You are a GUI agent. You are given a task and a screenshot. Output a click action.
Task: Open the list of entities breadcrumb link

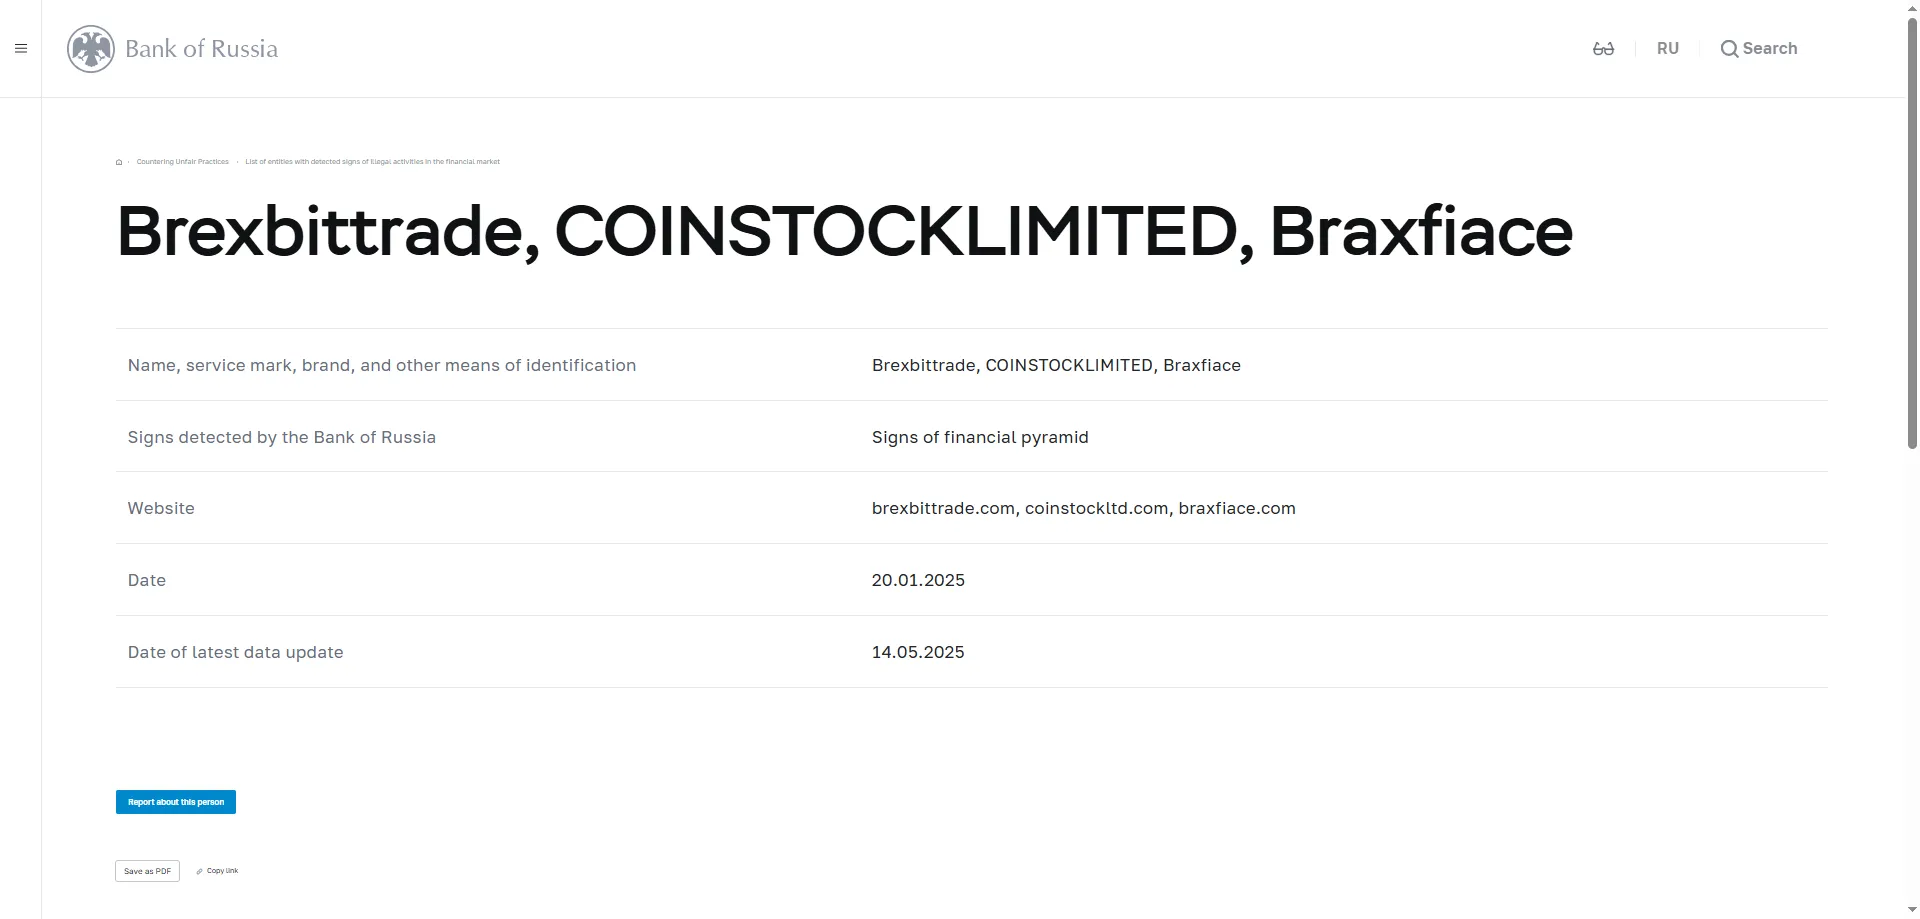pos(372,162)
